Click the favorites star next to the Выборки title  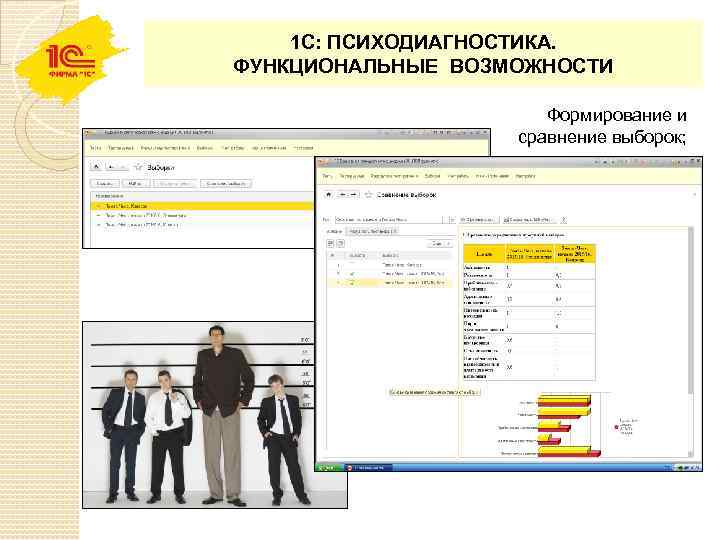138,167
